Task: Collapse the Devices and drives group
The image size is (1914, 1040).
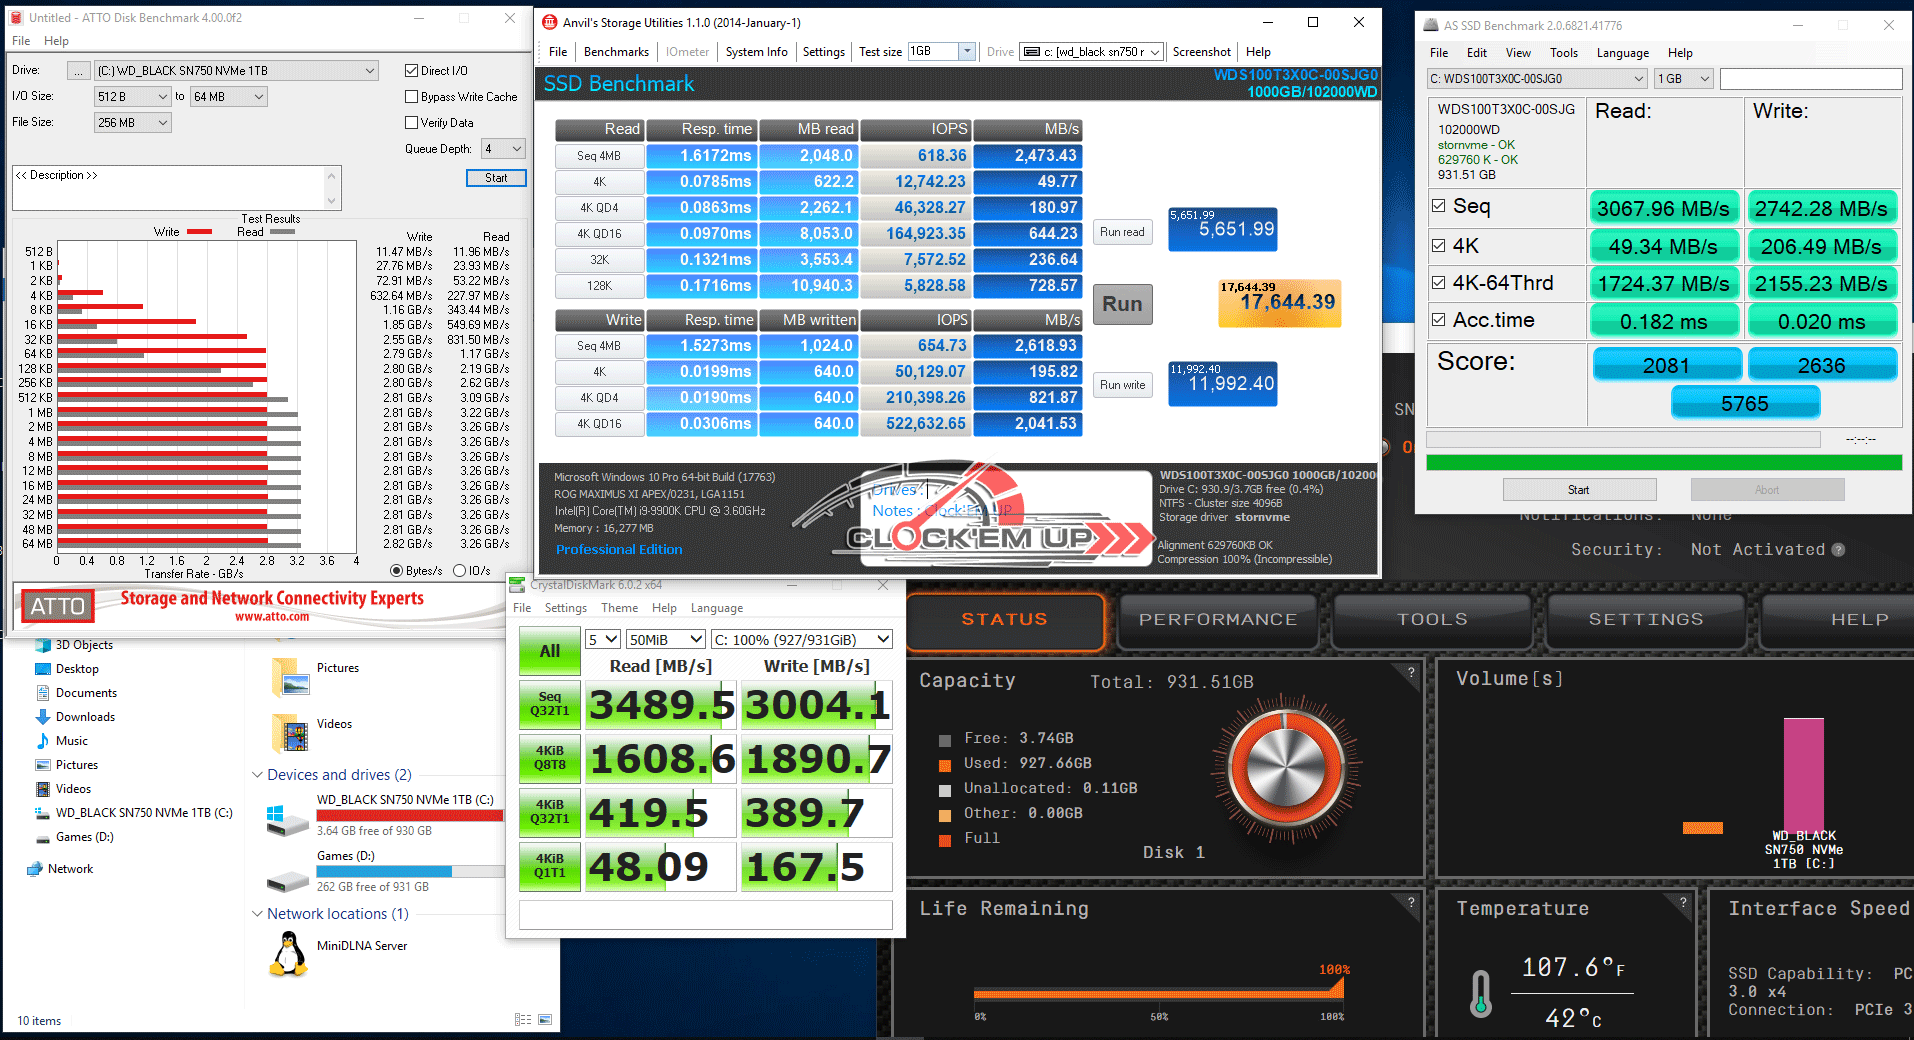Action: tap(258, 775)
